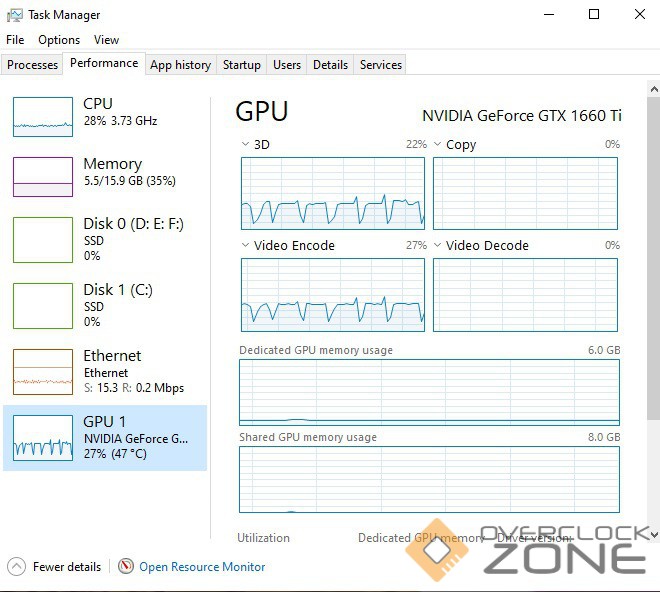Switch to the Processes tab
Screen dimensions: 660x592
coord(33,65)
